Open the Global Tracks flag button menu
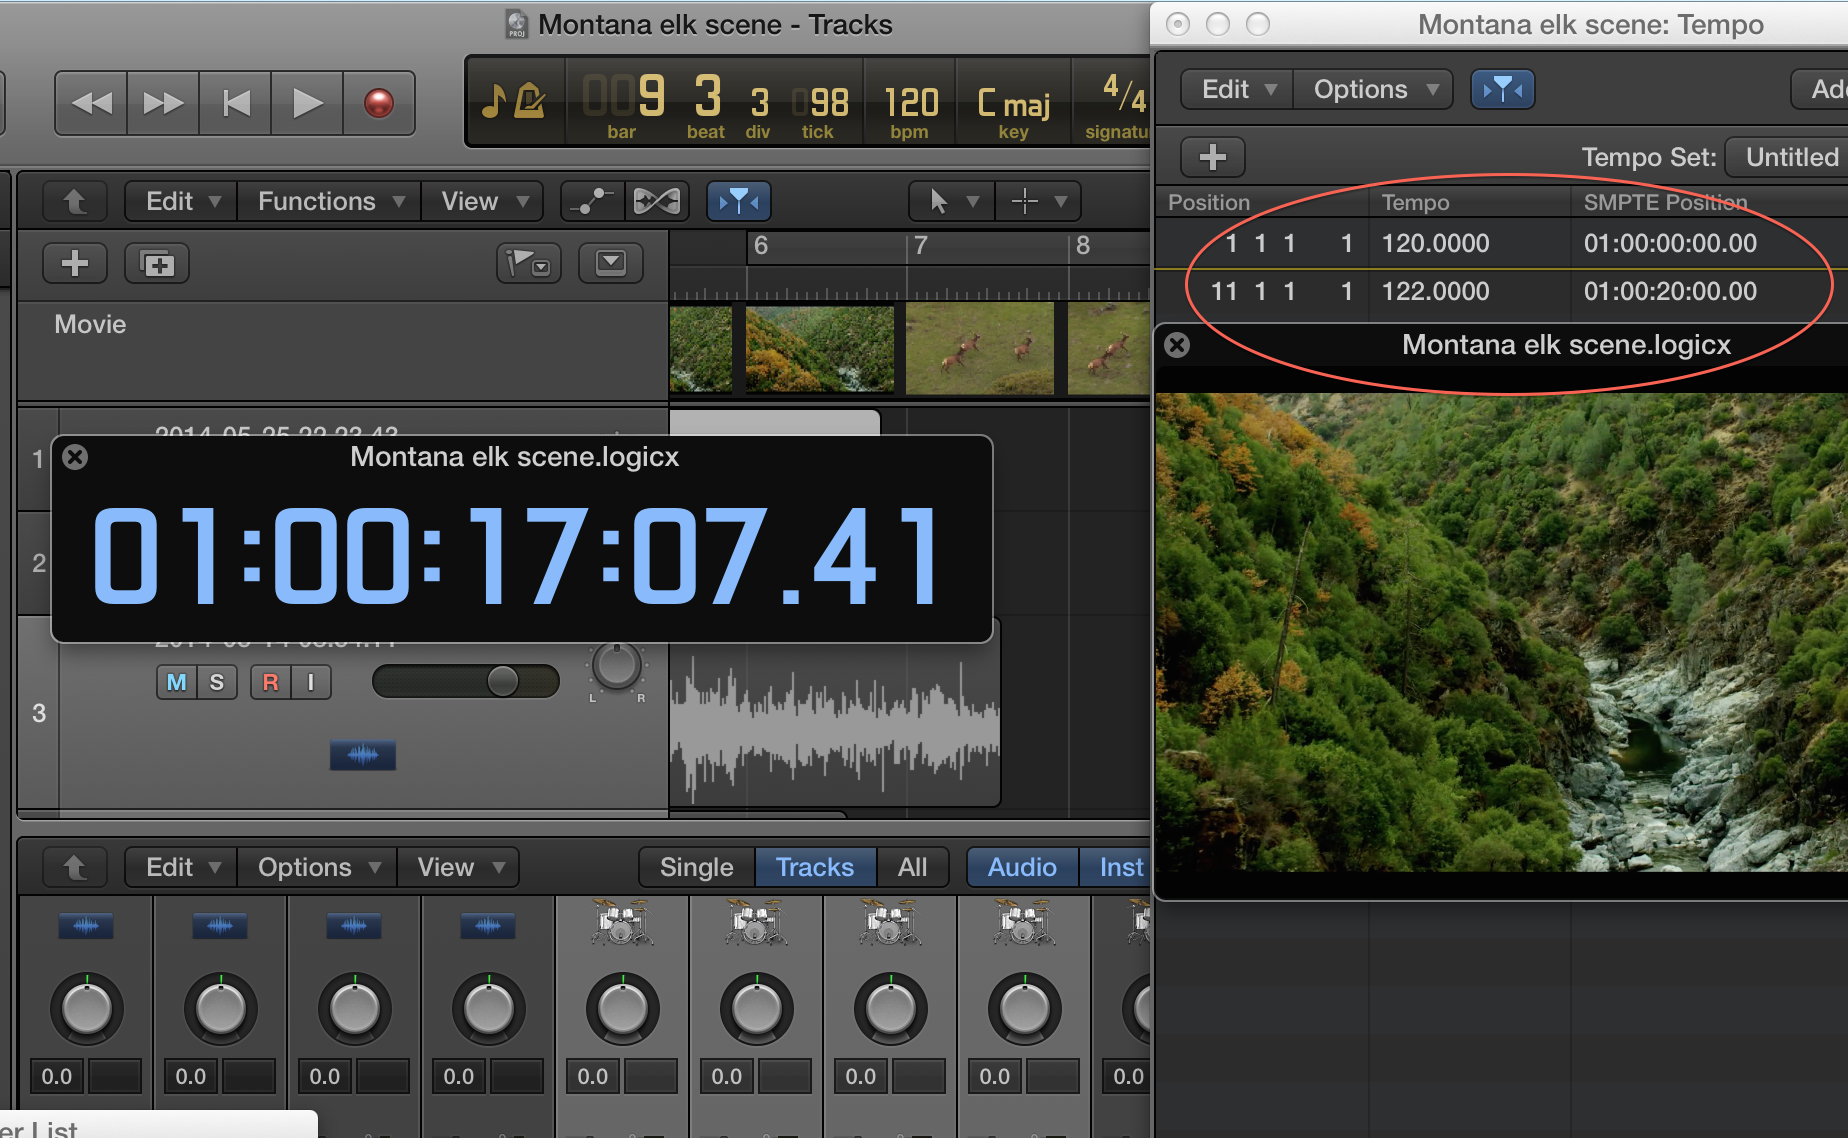 tap(529, 264)
